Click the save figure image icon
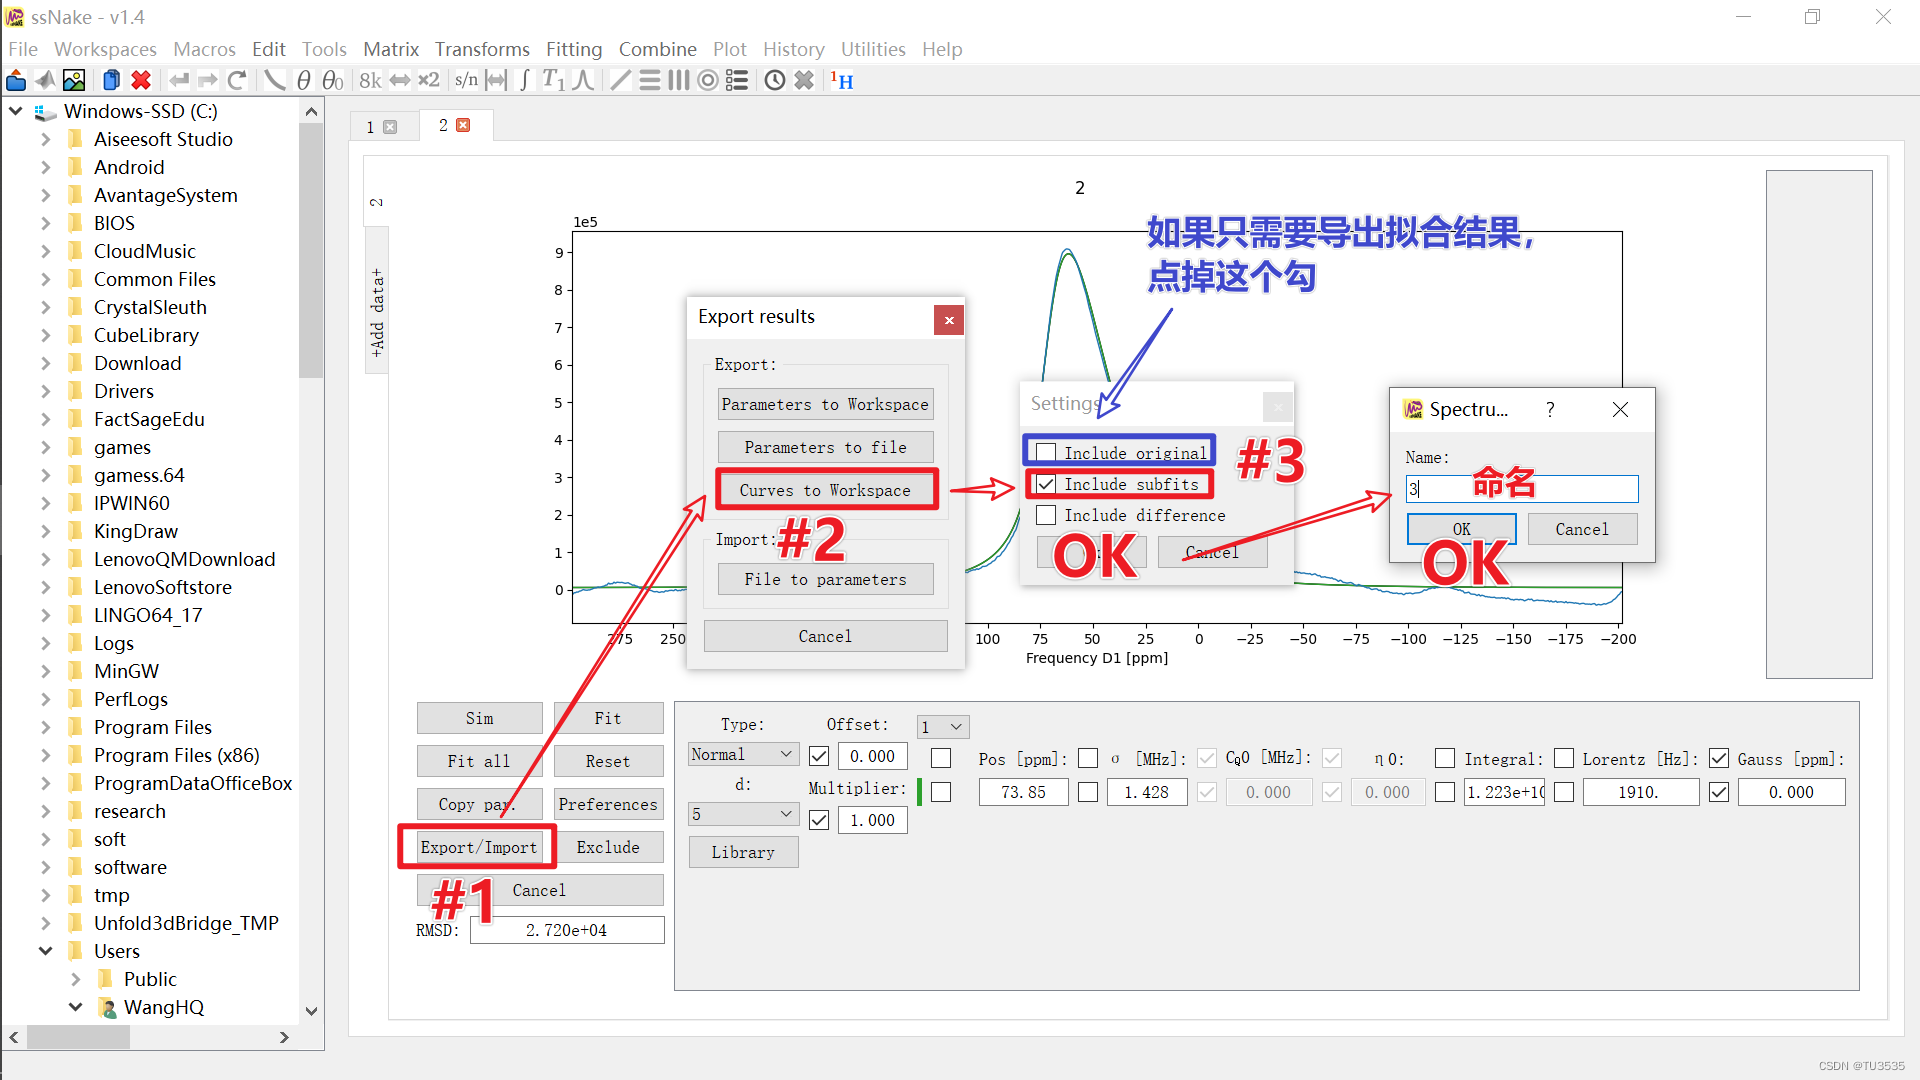Image resolution: width=1920 pixels, height=1080 pixels. click(x=74, y=80)
